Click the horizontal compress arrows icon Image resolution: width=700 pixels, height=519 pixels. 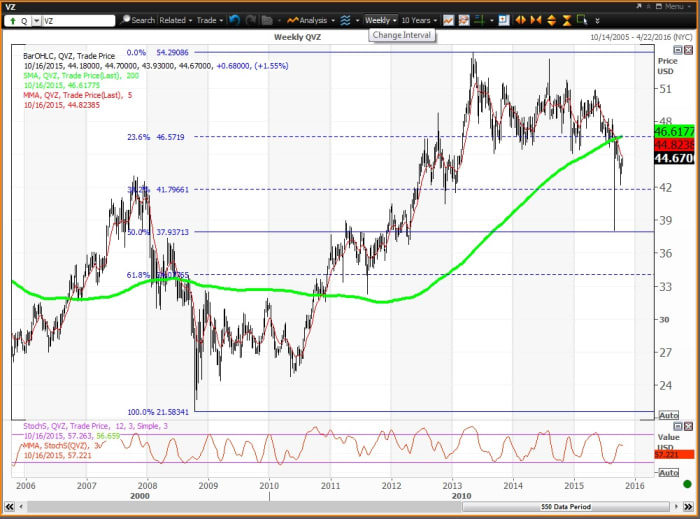[536, 20]
